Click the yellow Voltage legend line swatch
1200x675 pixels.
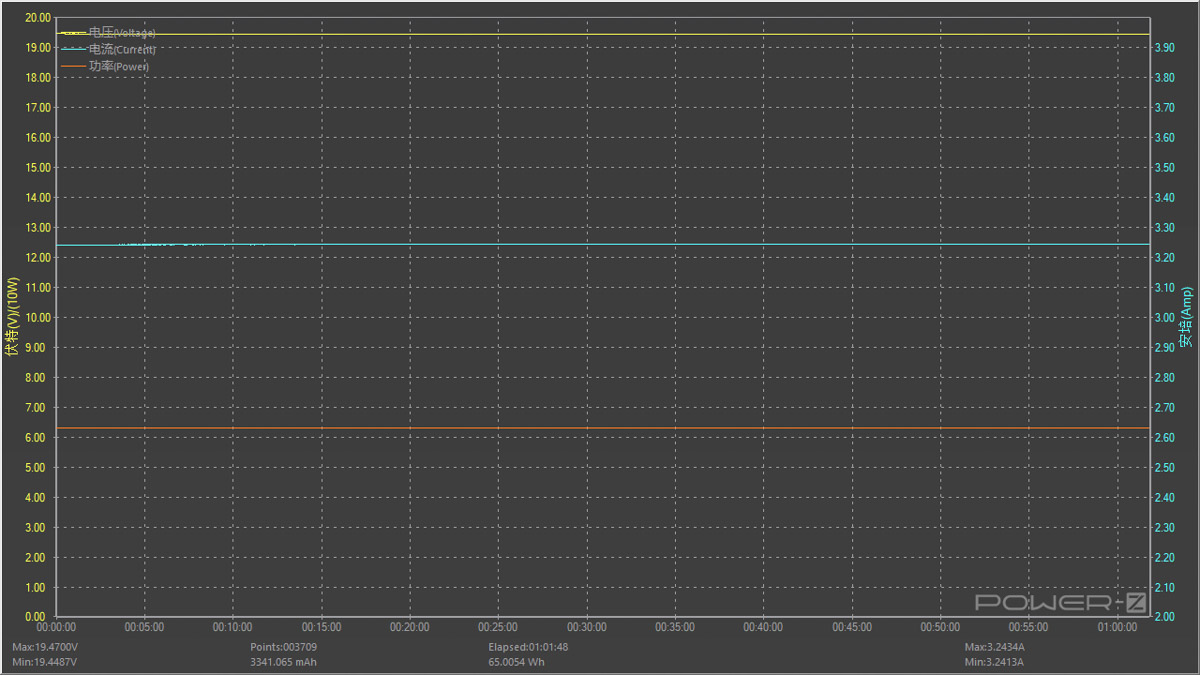click(x=74, y=33)
